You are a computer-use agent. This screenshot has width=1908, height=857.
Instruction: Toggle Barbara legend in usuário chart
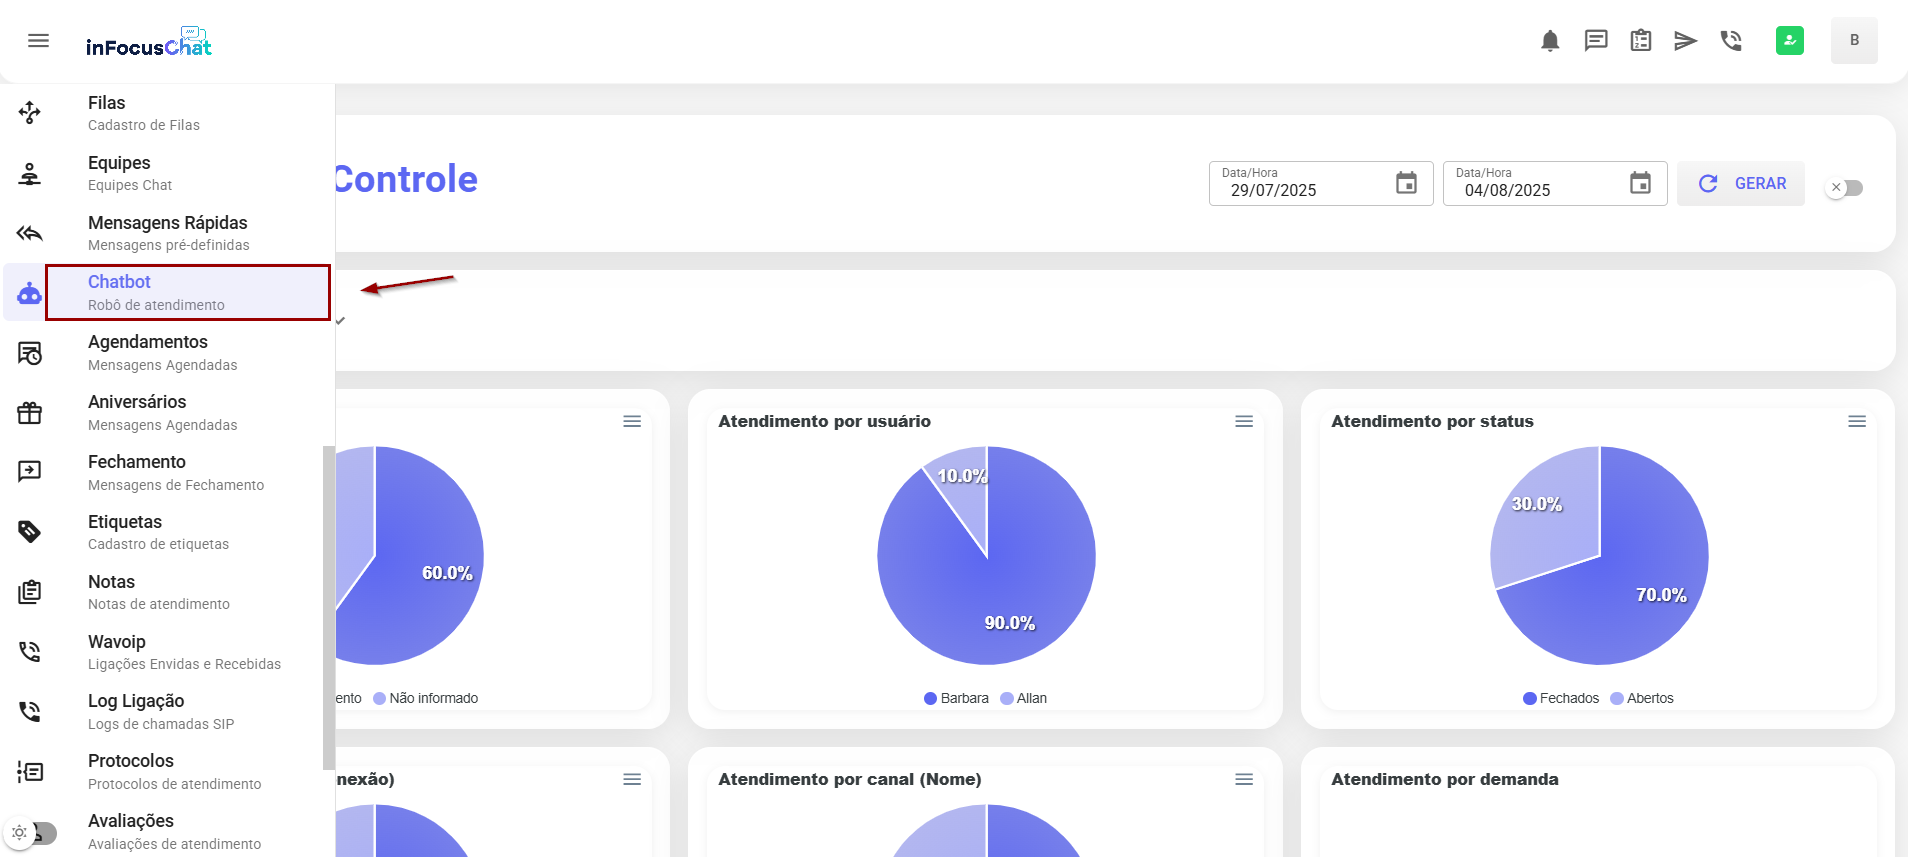[956, 698]
